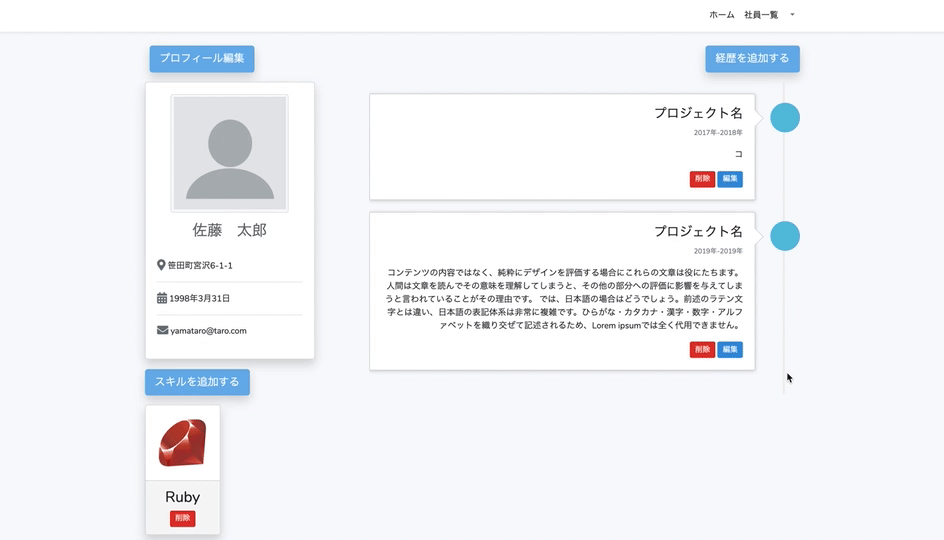
Task: Click the calendar icon next to birthdate
Action: (162, 298)
